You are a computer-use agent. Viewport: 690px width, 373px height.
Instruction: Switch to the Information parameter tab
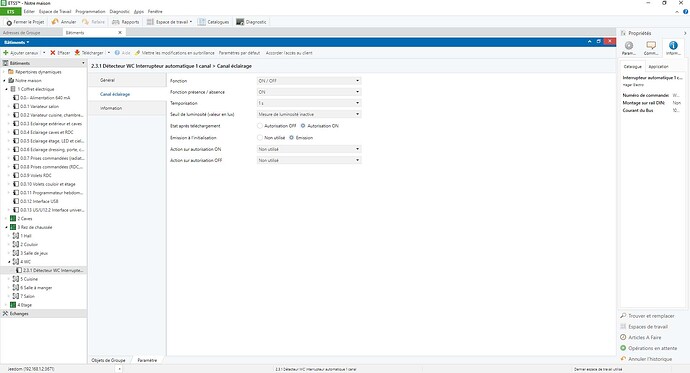click(127, 108)
